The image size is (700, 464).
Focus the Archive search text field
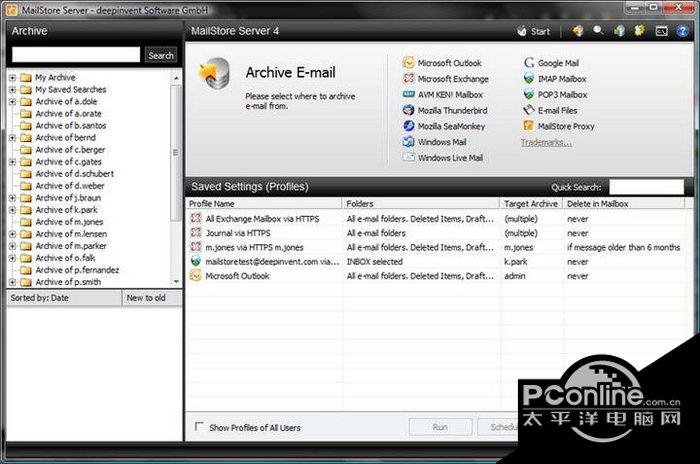point(76,55)
